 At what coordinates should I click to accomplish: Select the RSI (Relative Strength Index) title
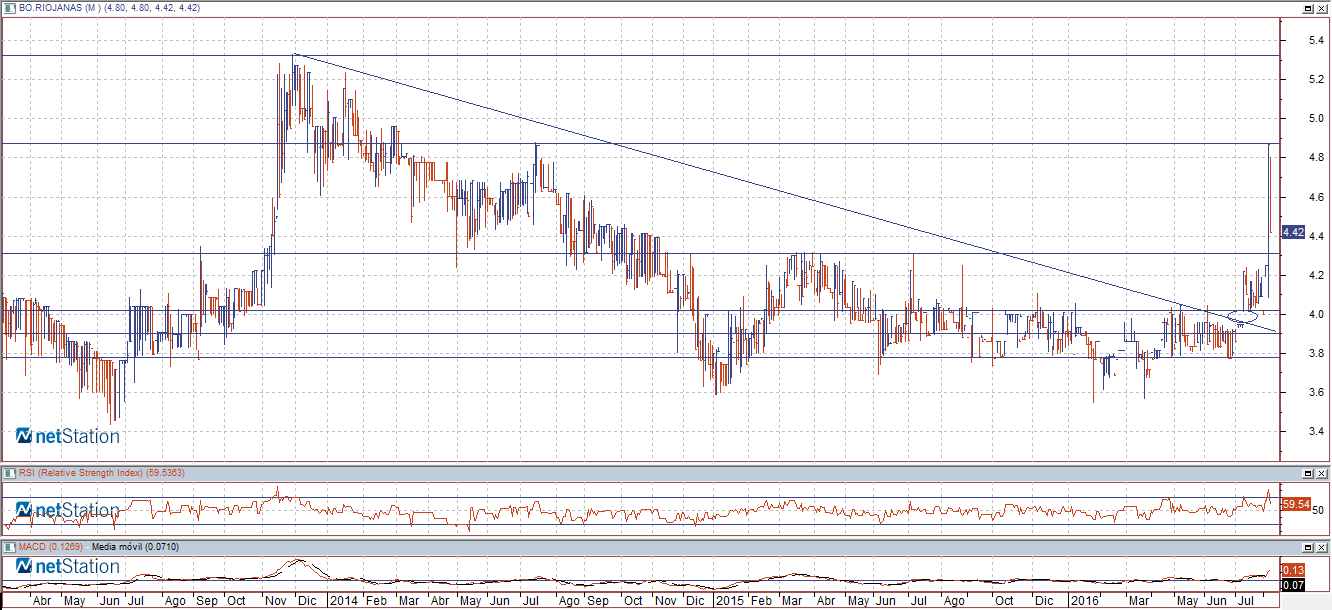click(81, 472)
